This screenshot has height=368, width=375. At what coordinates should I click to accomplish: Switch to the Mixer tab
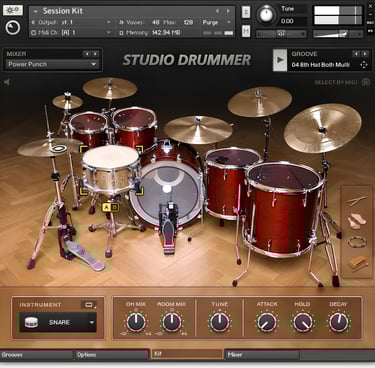(262, 355)
